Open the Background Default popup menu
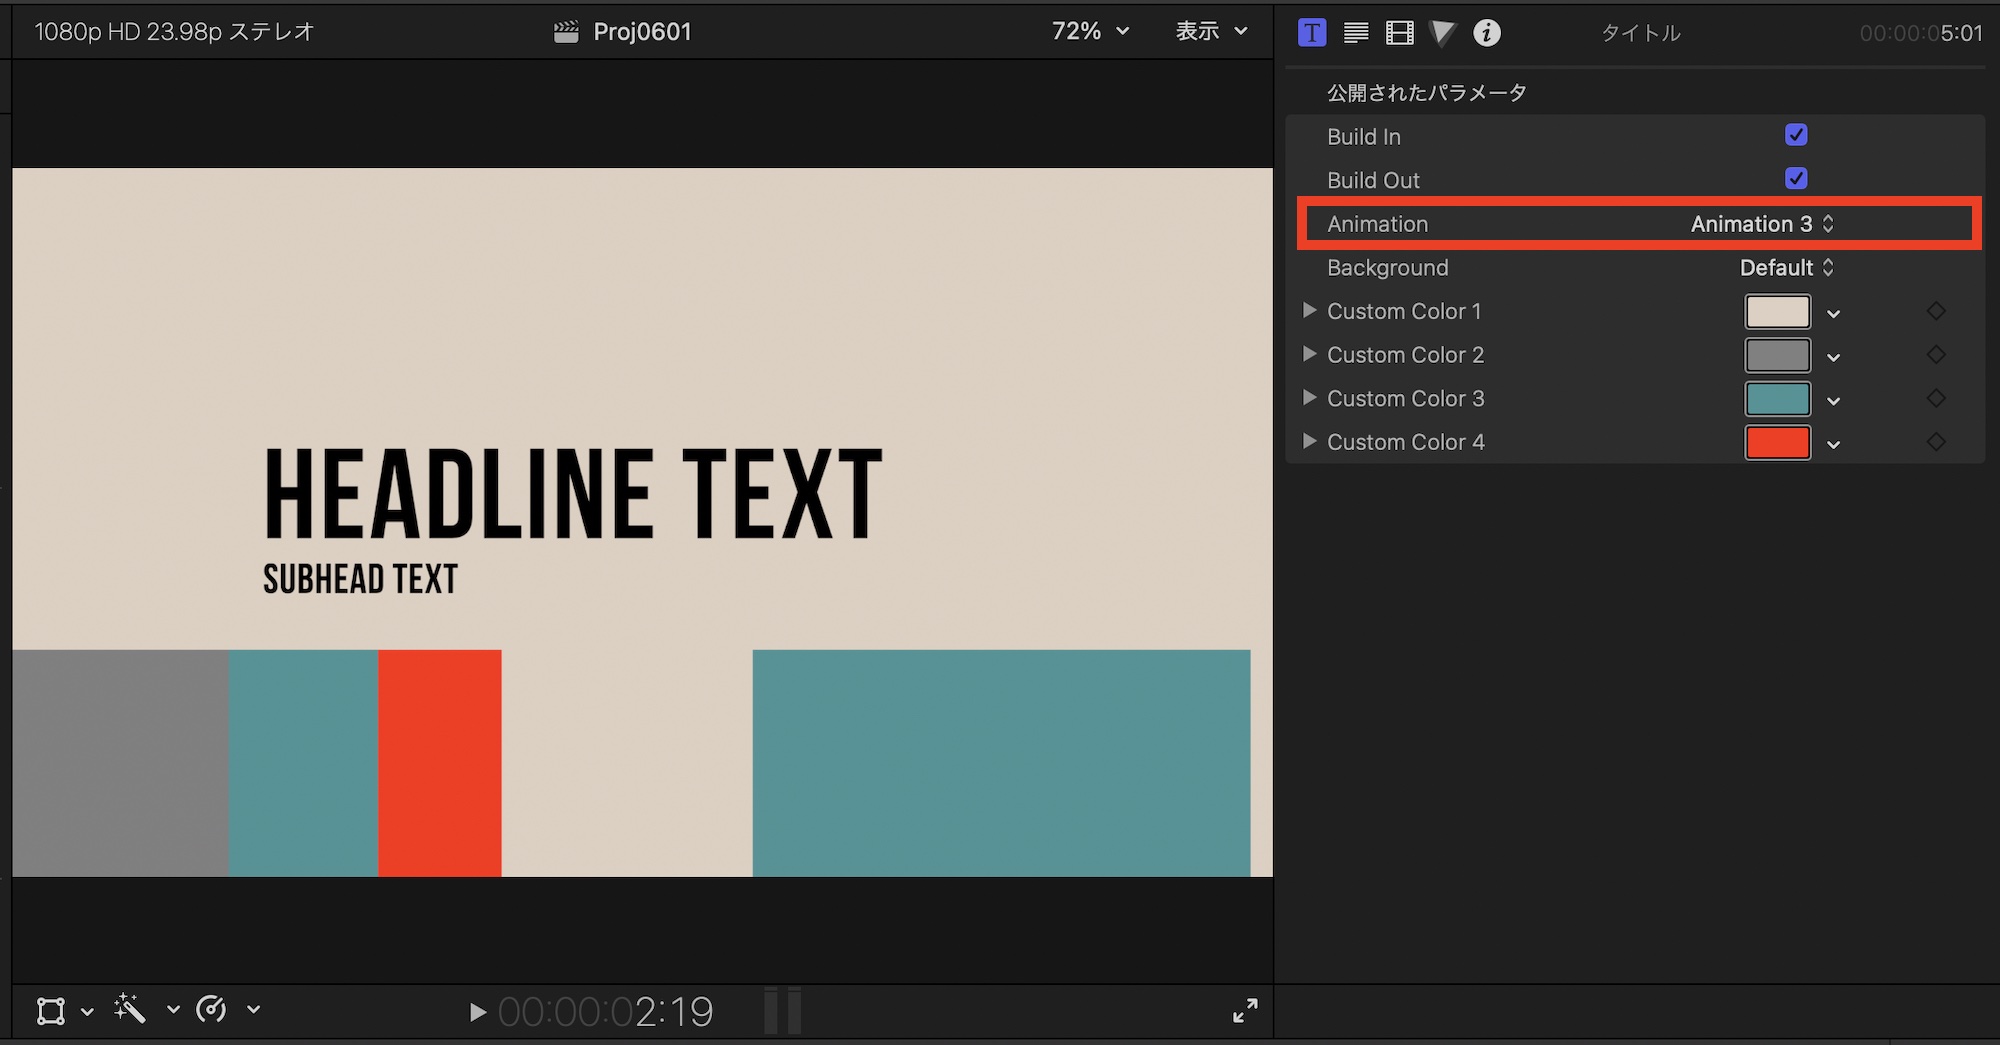Image resolution: width=2000 pixels, height=1045 pixels. point(1786,268)
